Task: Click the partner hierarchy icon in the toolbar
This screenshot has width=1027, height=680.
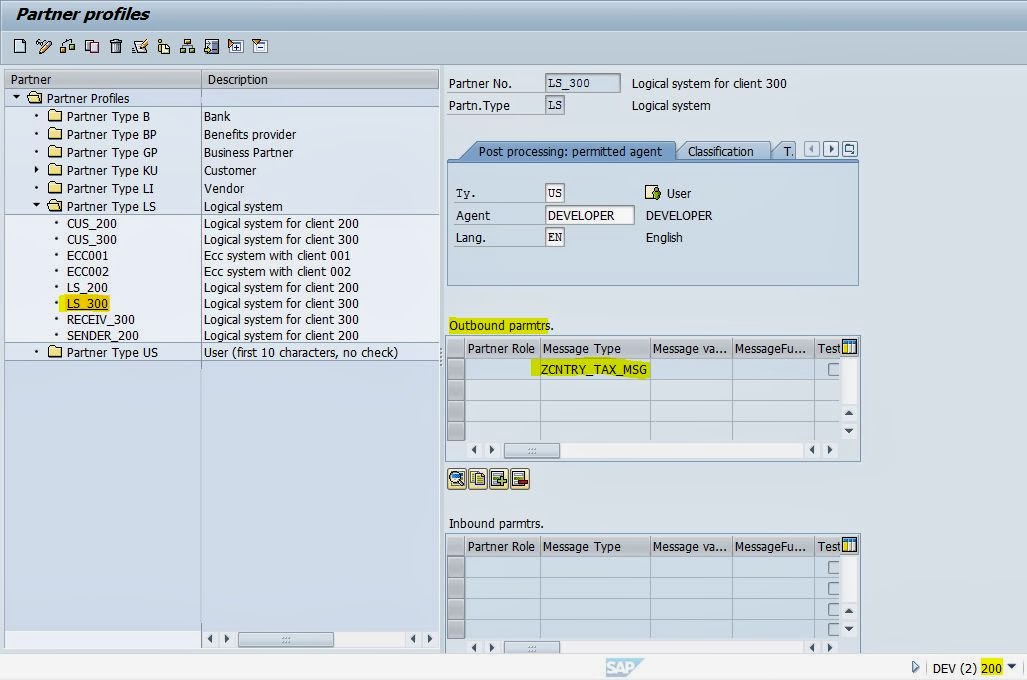Action: point(186,45)
